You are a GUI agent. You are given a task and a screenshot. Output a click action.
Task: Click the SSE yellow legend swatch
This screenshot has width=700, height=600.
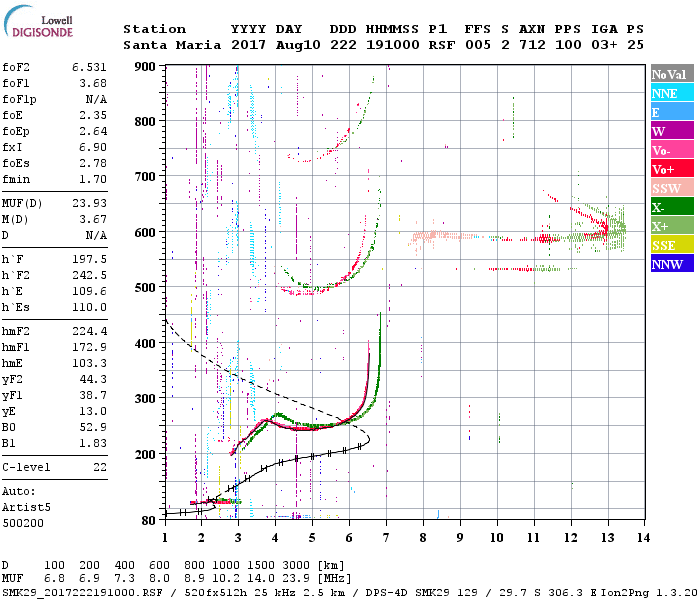pyautogui.click(x=672, y=245)
